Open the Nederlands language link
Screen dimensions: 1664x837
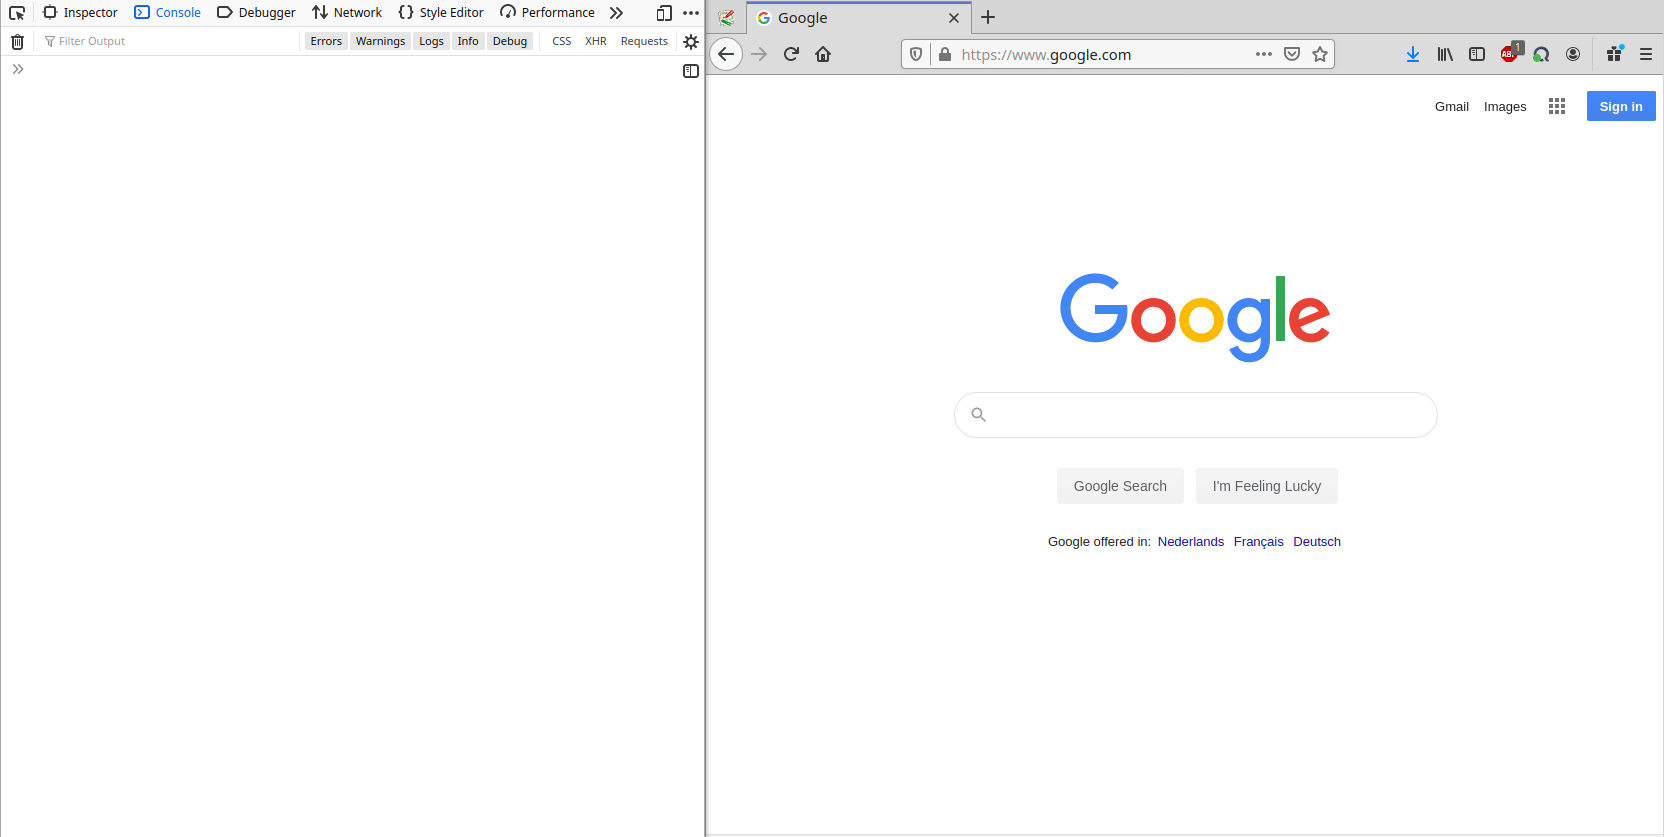pyautogui.click(x=1190, y=541)
